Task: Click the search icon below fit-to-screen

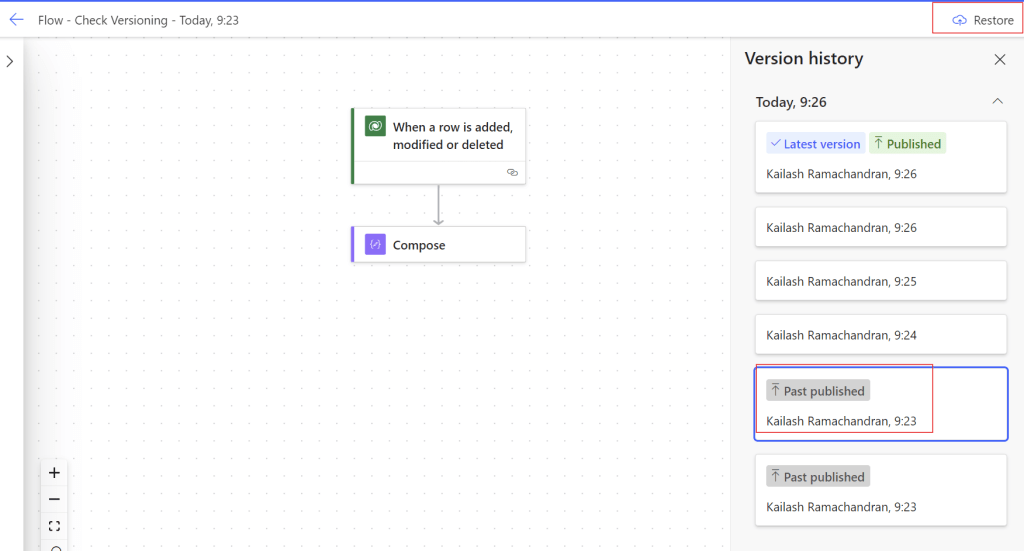Action: click(x=54, y=546)
